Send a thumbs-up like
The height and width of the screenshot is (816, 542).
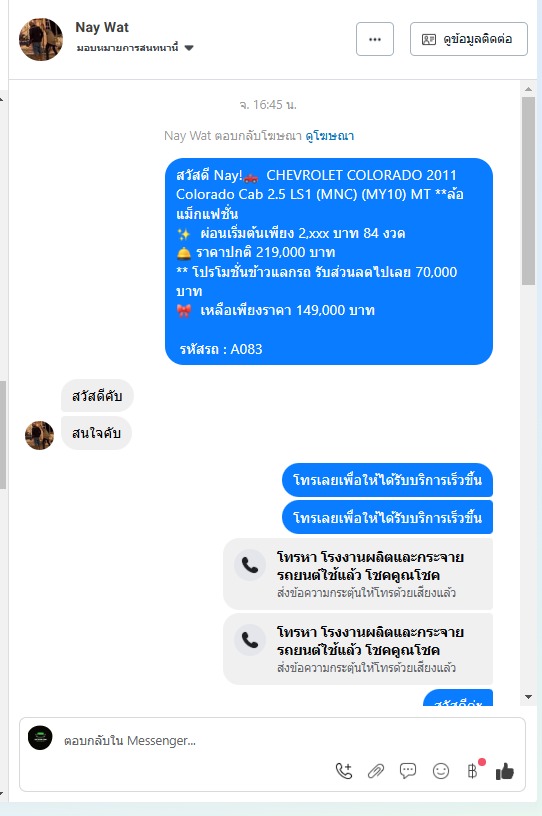point(505,771)
